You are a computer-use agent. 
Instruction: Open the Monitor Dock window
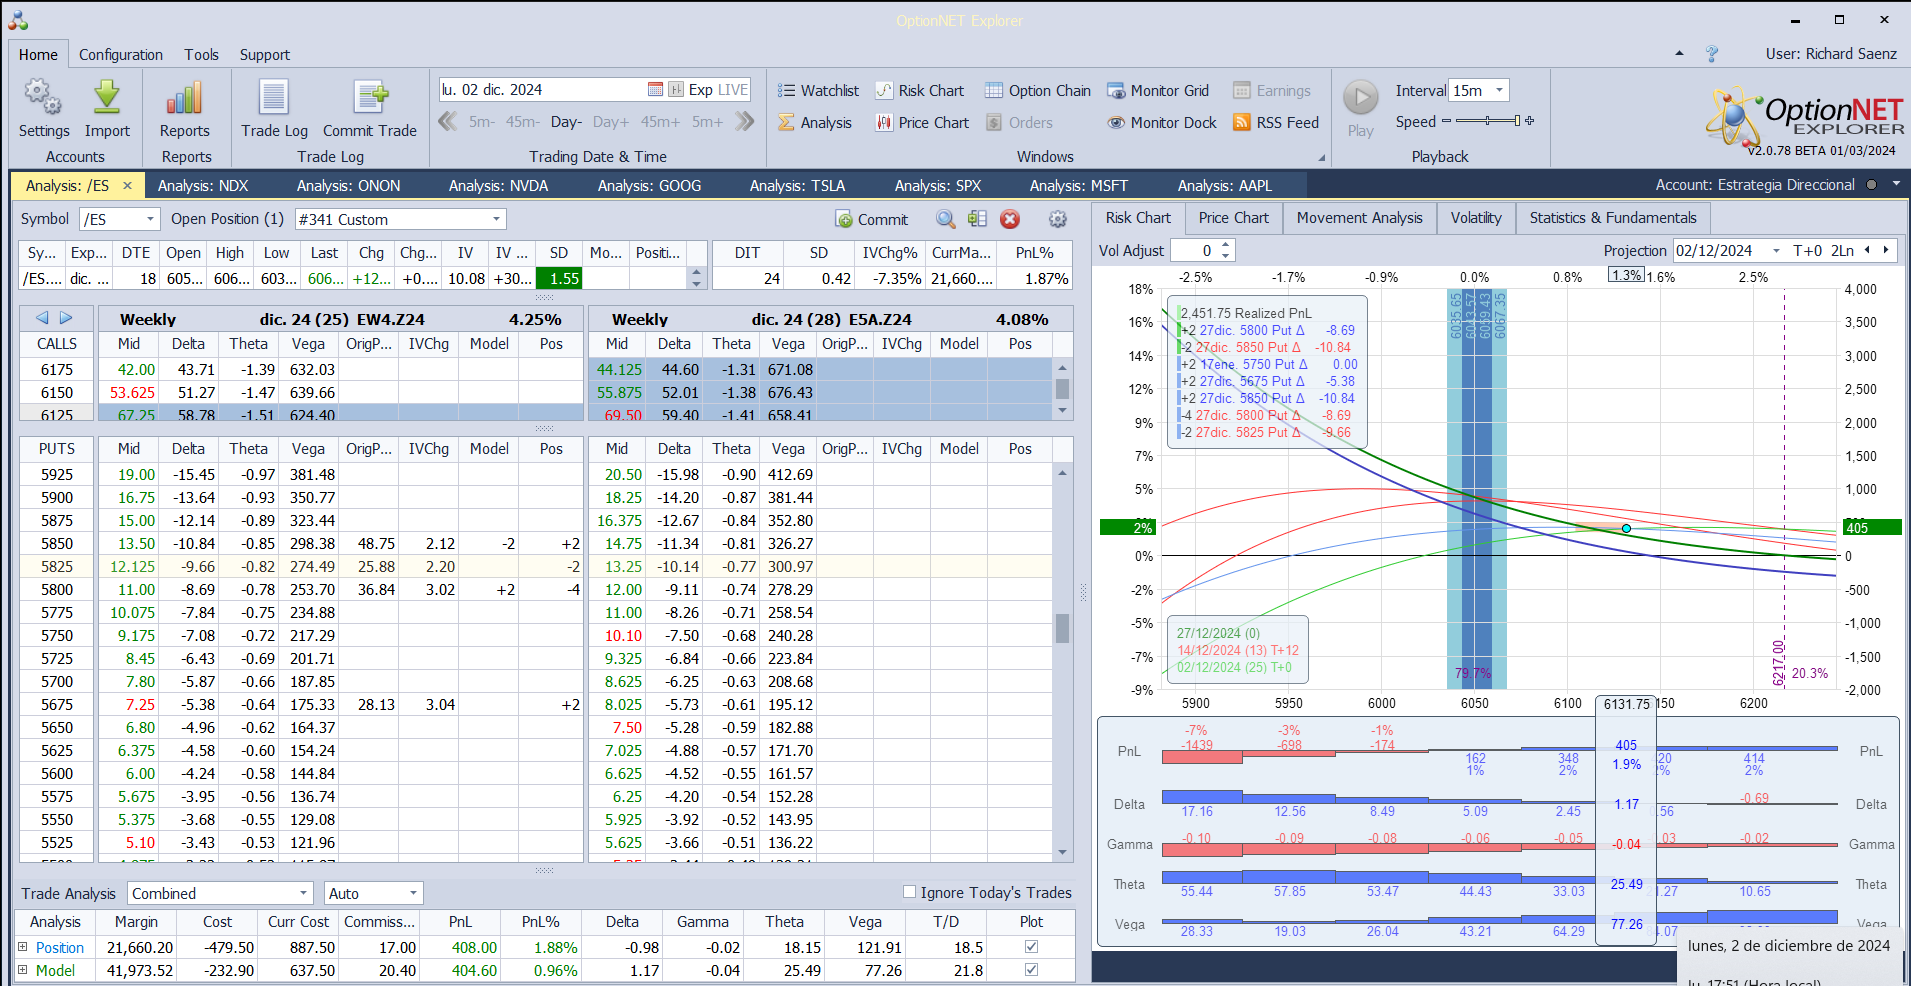tap(1162, 123)
